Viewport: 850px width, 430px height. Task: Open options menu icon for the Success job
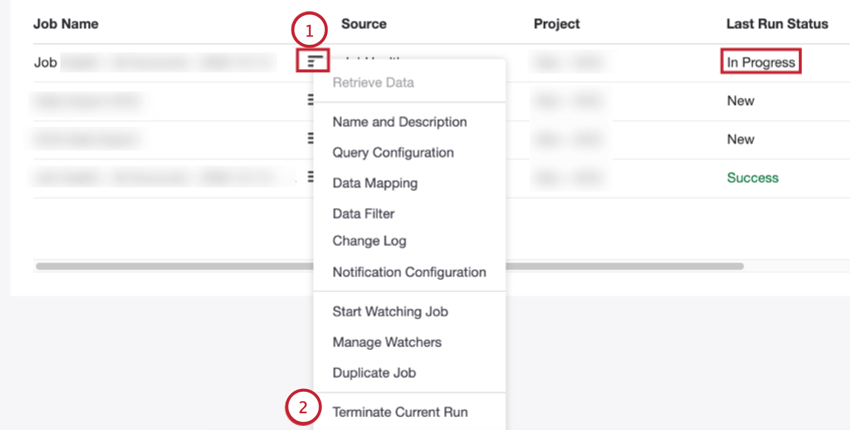click(x=311, y=178)
